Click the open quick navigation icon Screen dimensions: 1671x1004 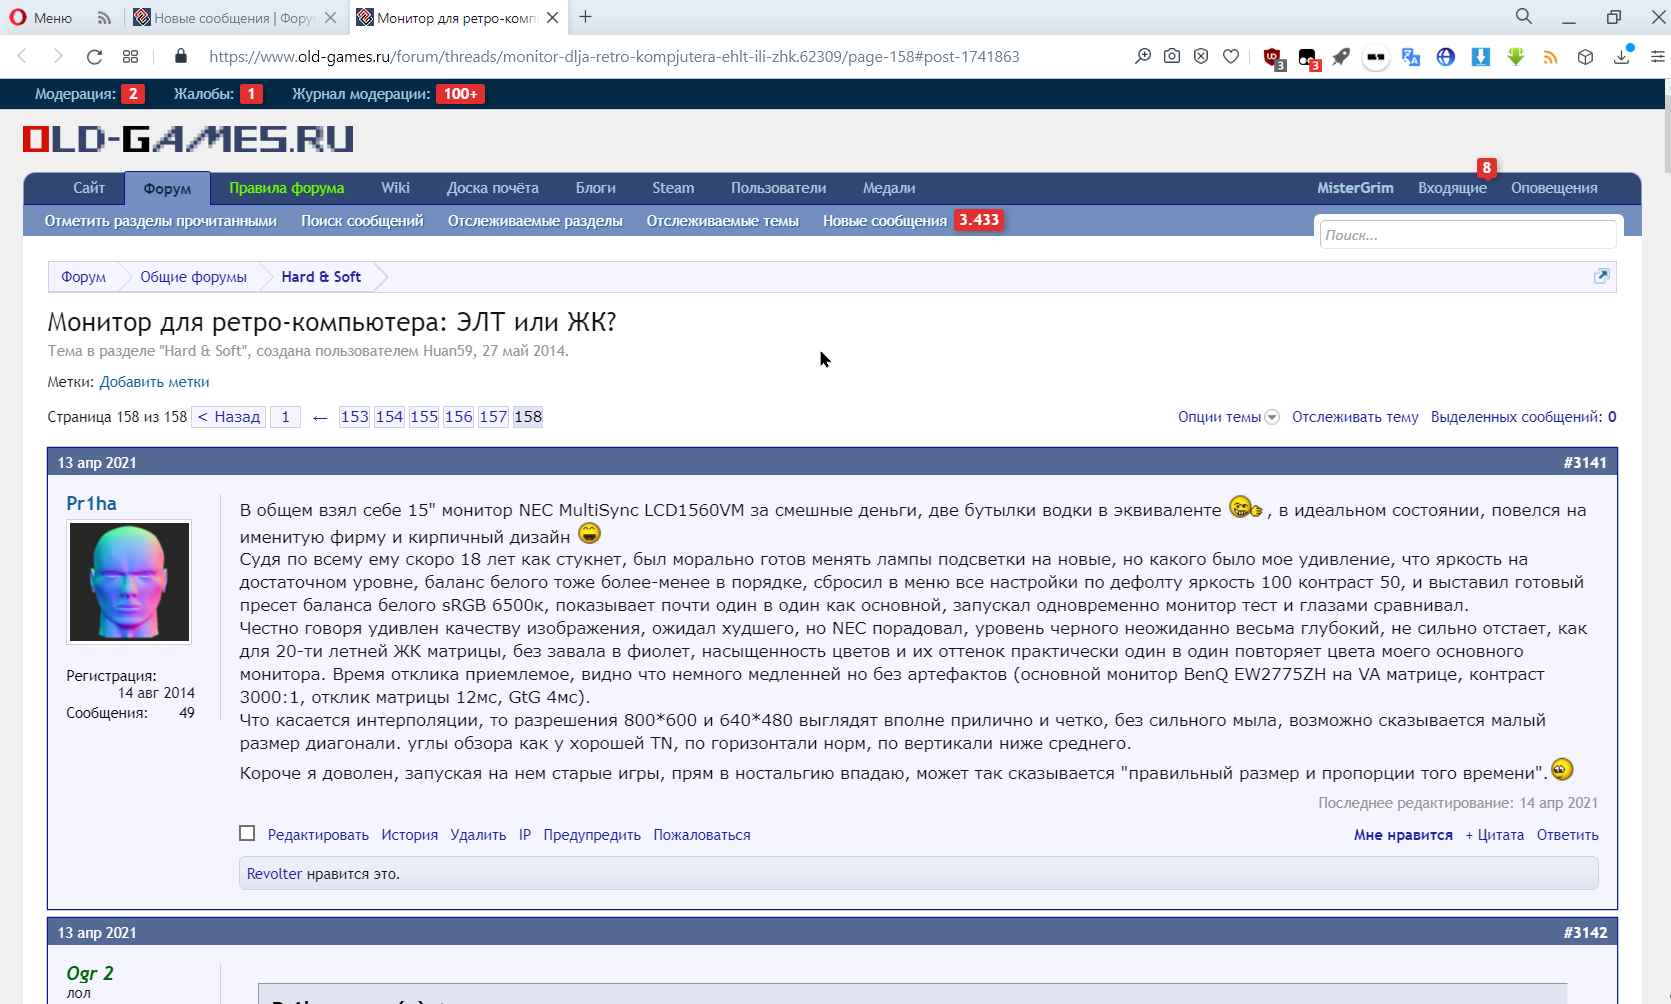tap(1601, 276)
